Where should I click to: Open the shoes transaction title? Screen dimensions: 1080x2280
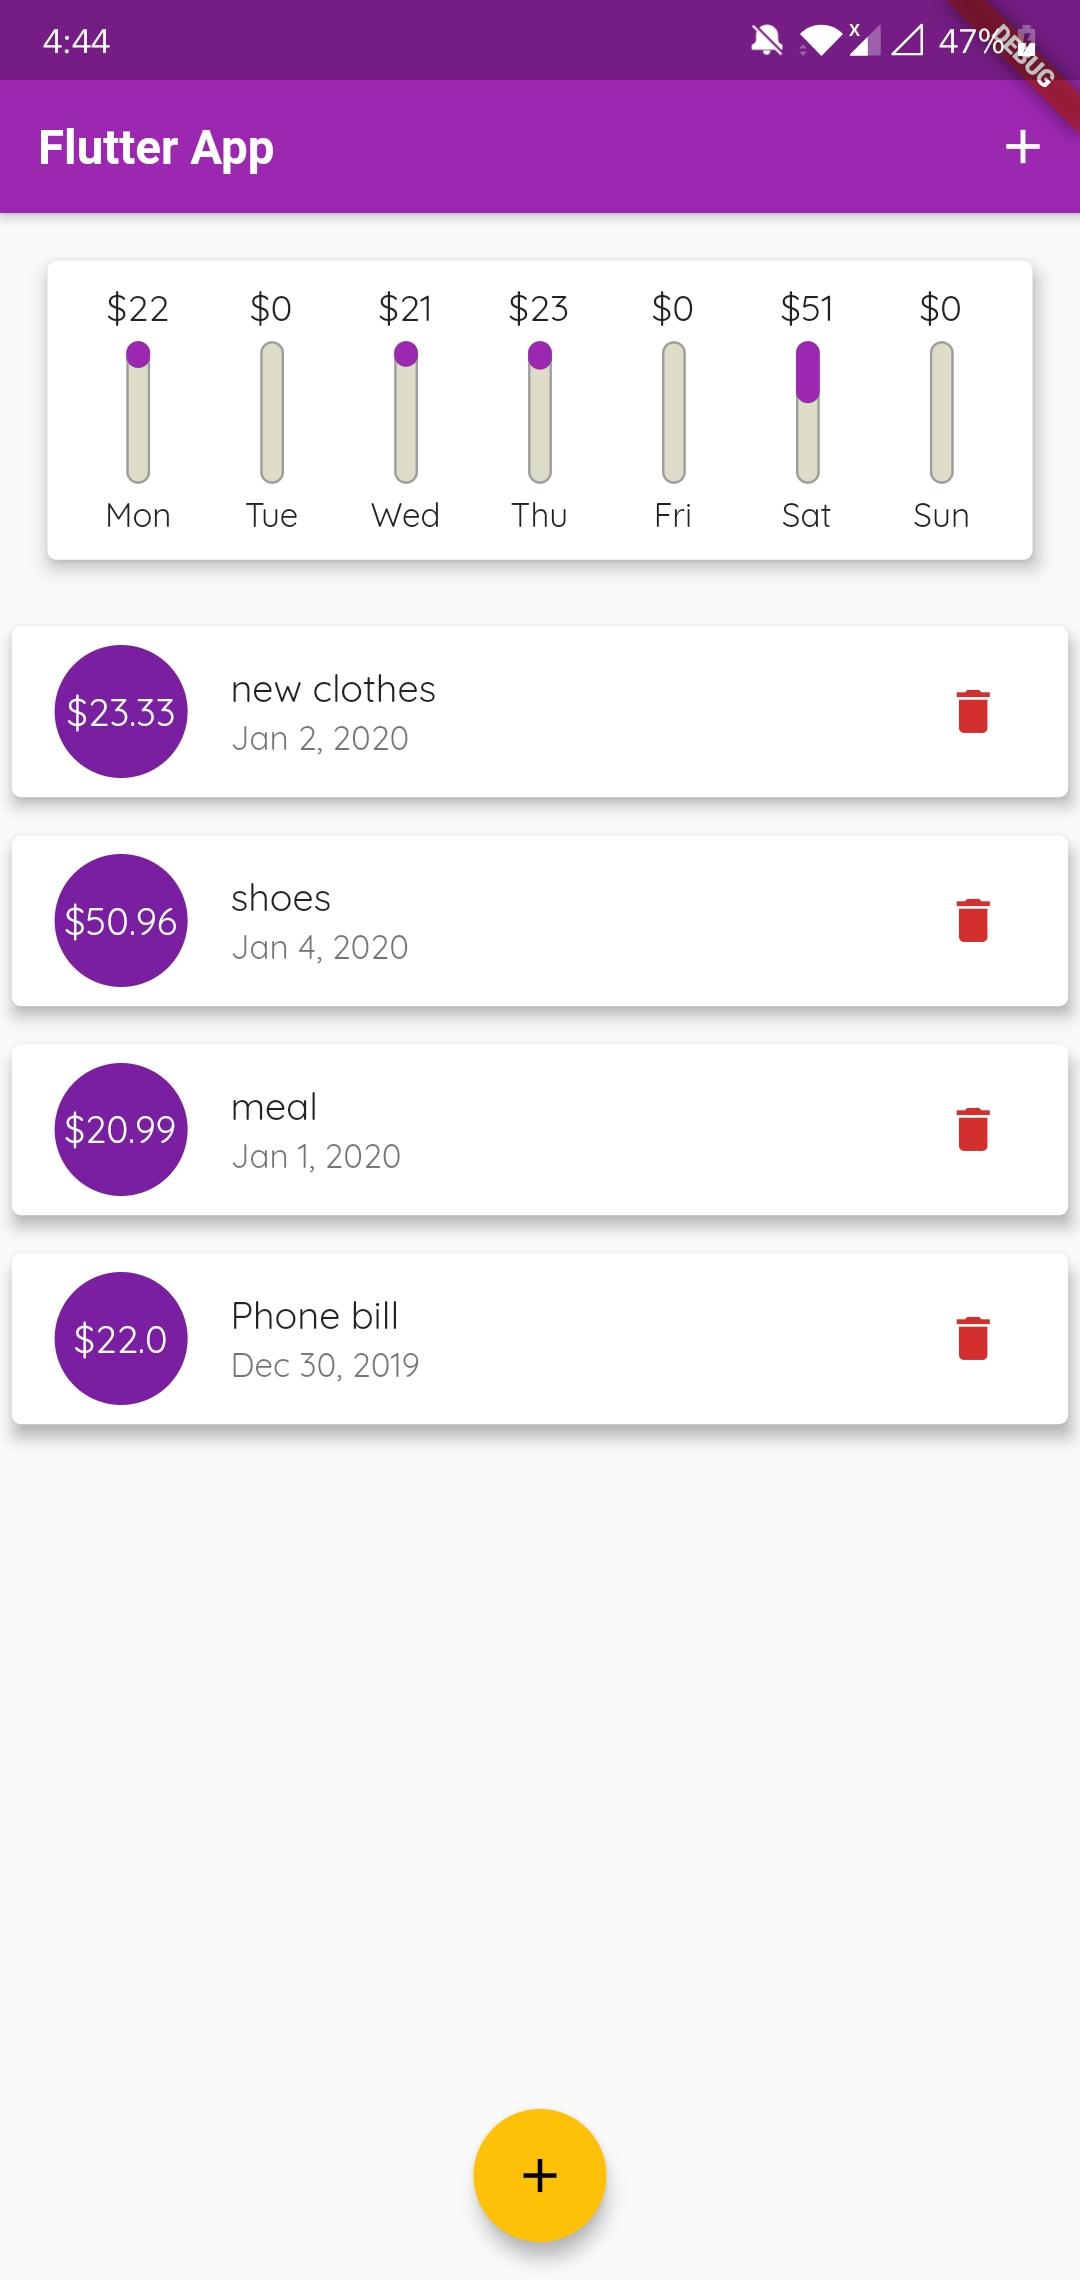(x=281, y=898)
